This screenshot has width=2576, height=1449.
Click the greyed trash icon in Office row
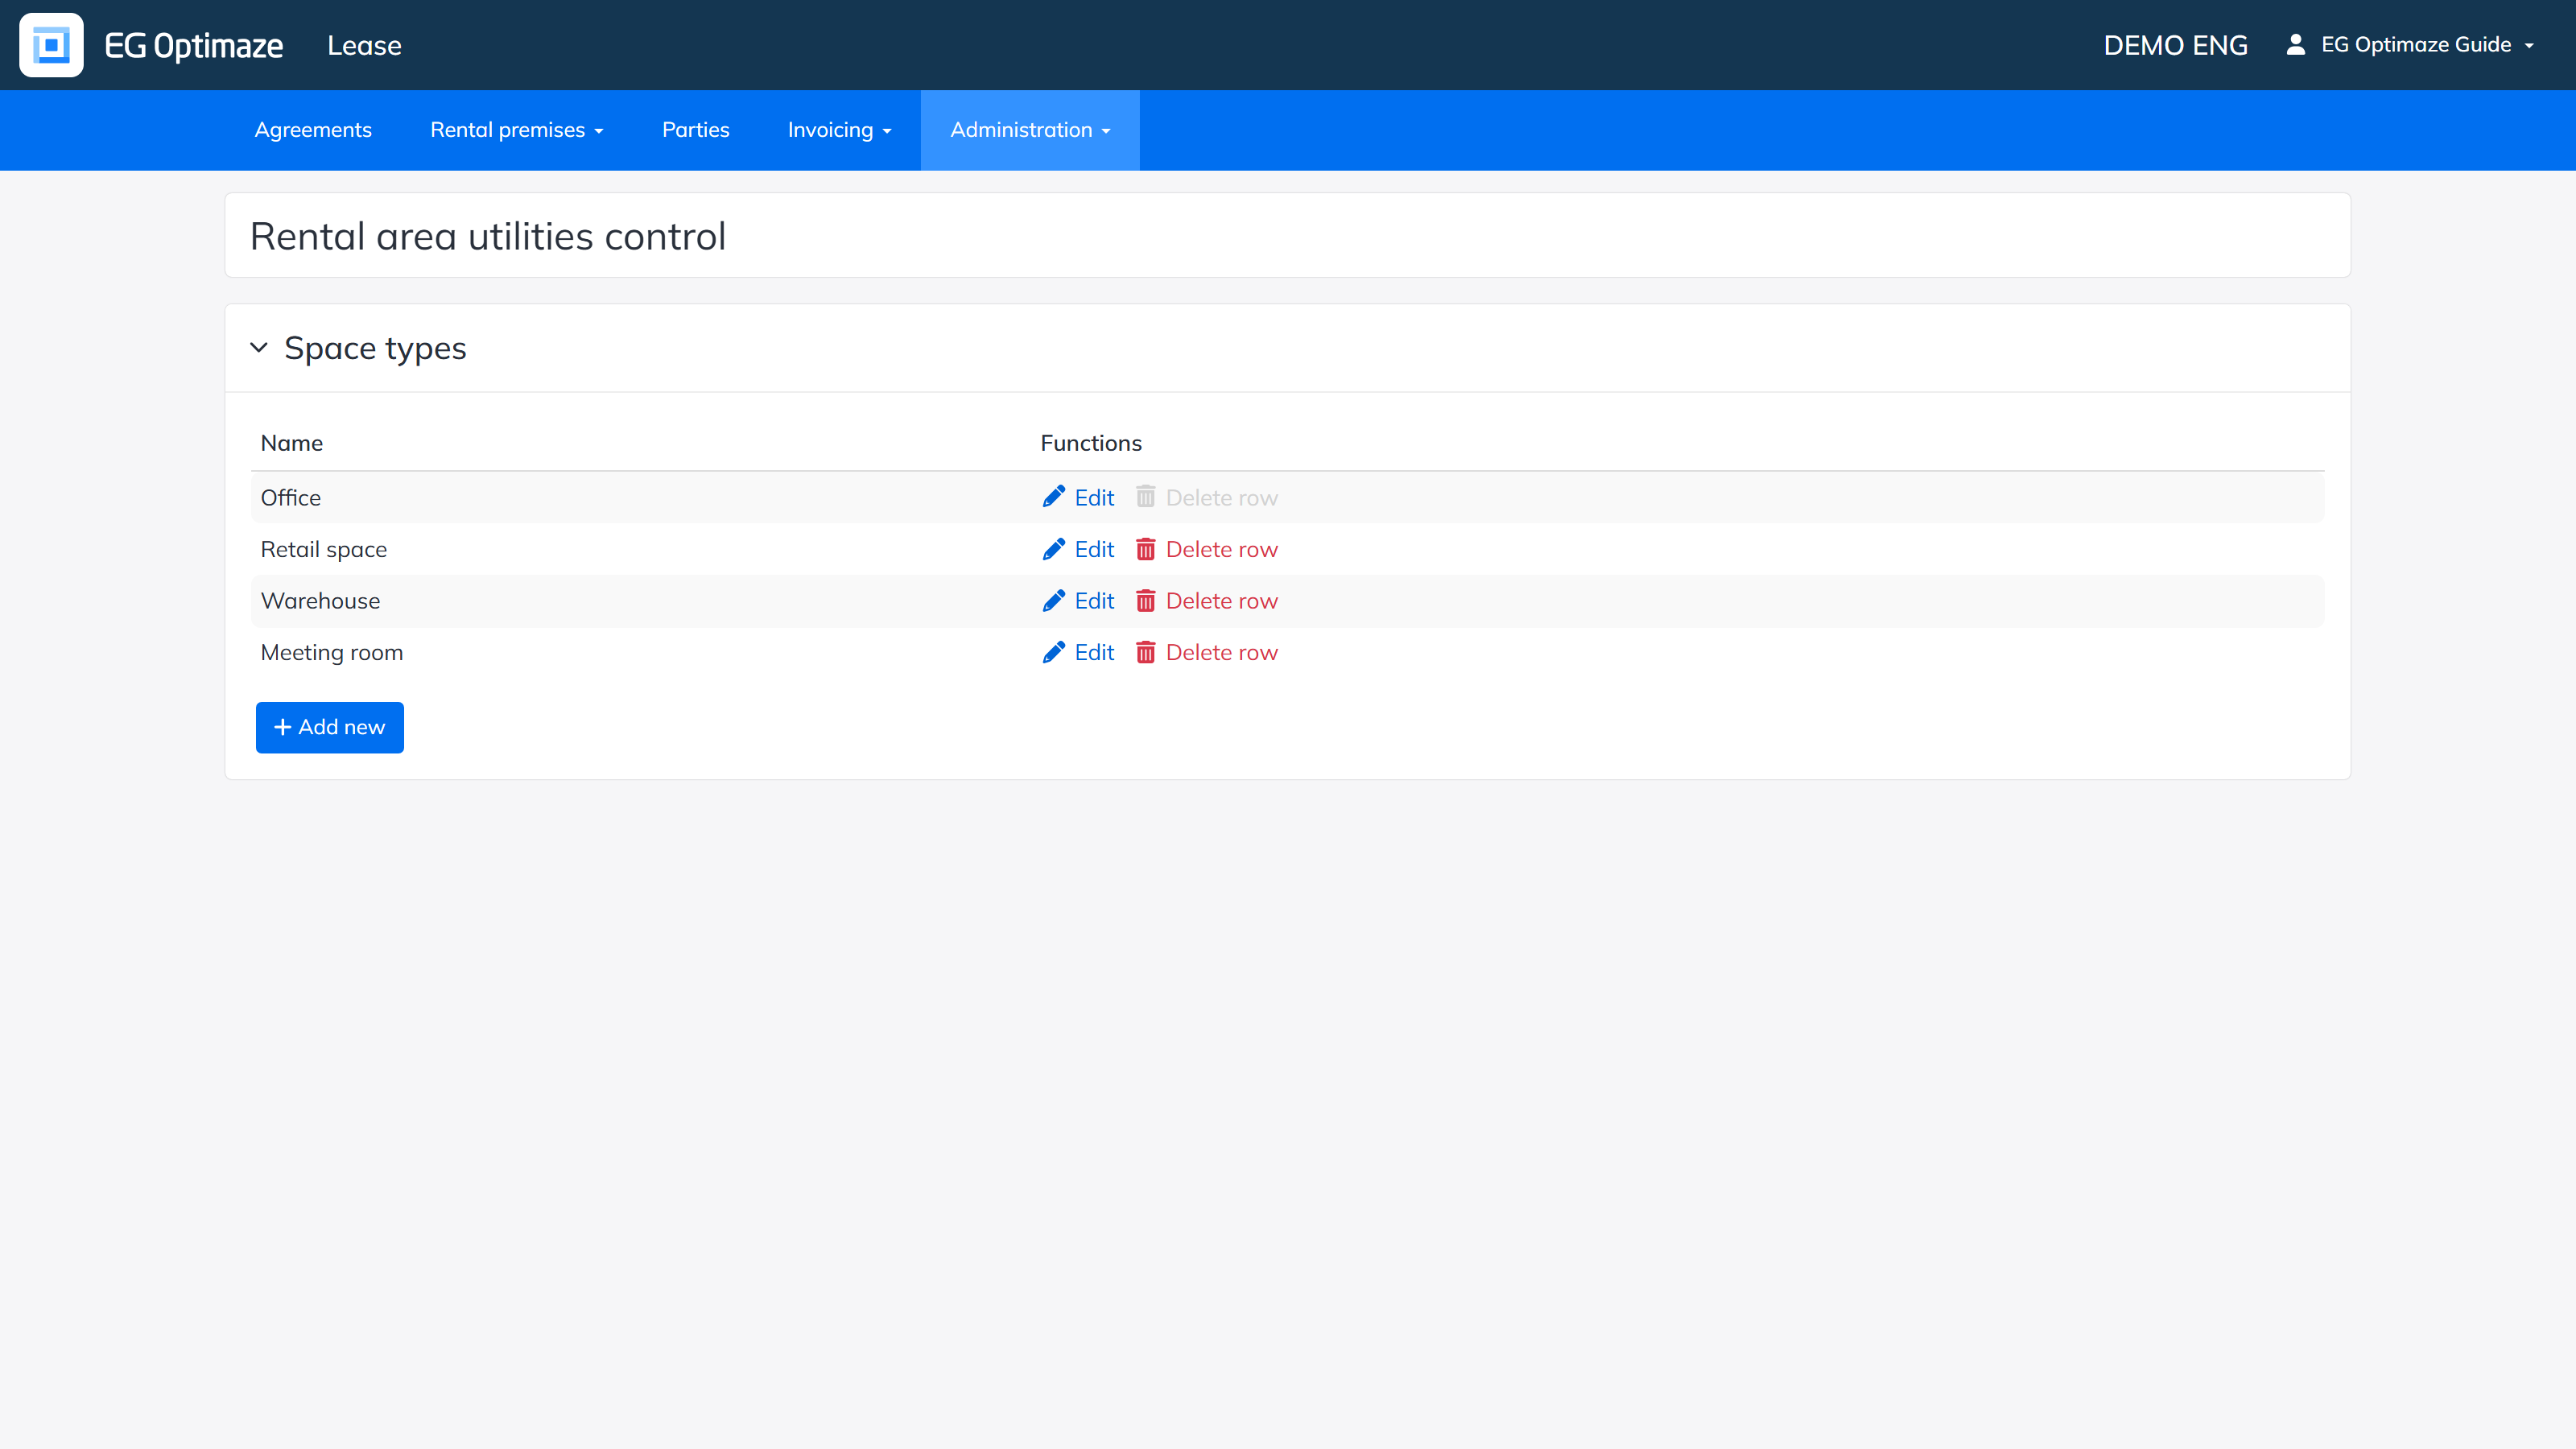[x=1146, y=497]
